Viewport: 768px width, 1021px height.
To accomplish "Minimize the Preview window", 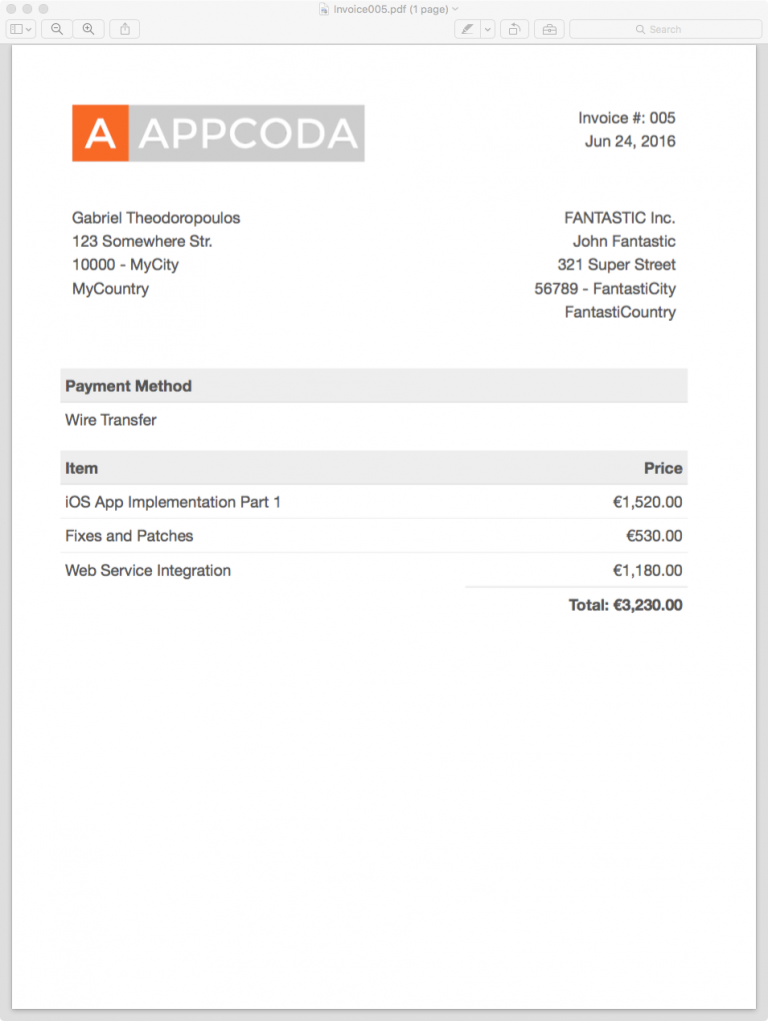I will pyautogui.click(x=26, y=9).
